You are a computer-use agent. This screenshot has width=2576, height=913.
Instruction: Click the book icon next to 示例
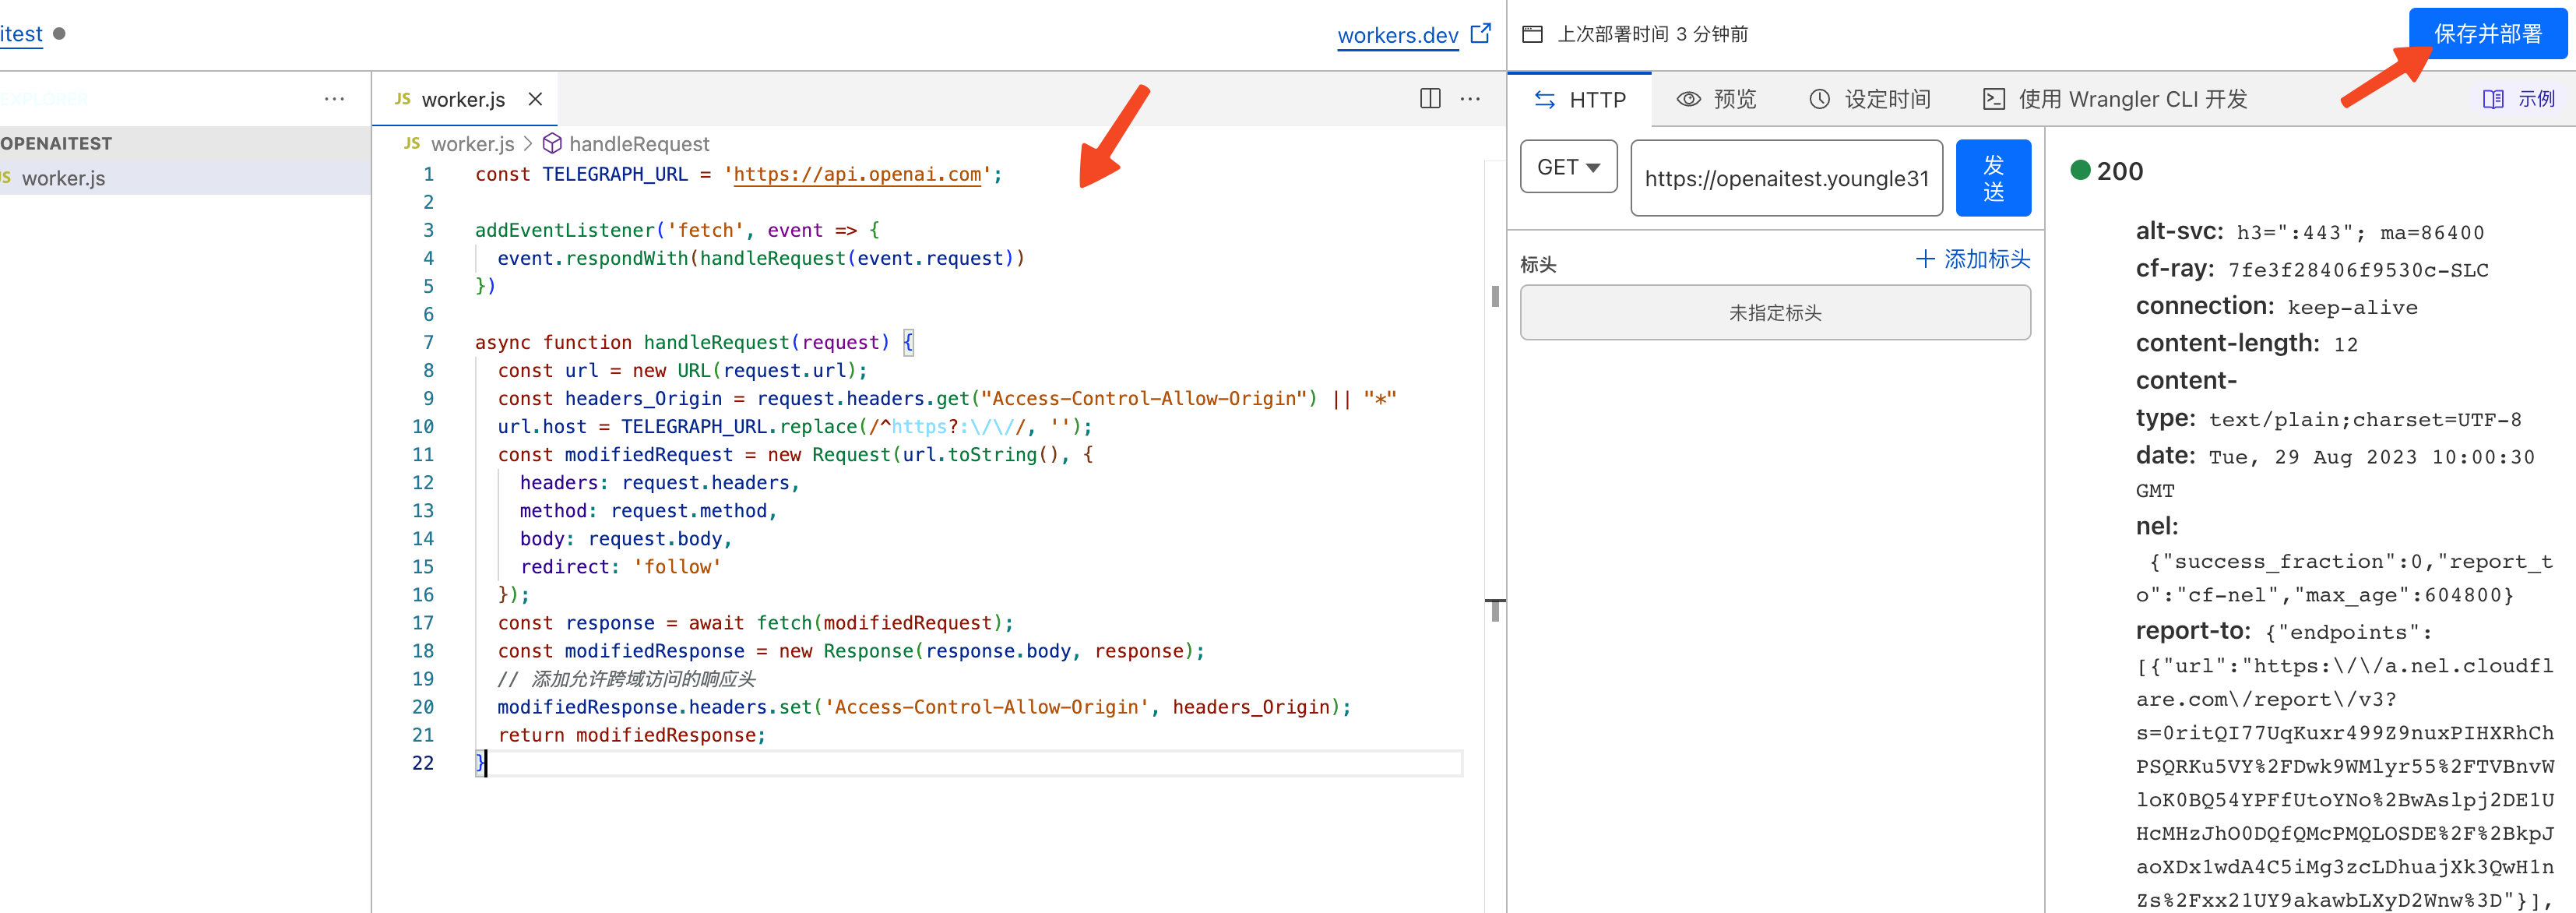pyautogui.click(x=2493, y=99)
